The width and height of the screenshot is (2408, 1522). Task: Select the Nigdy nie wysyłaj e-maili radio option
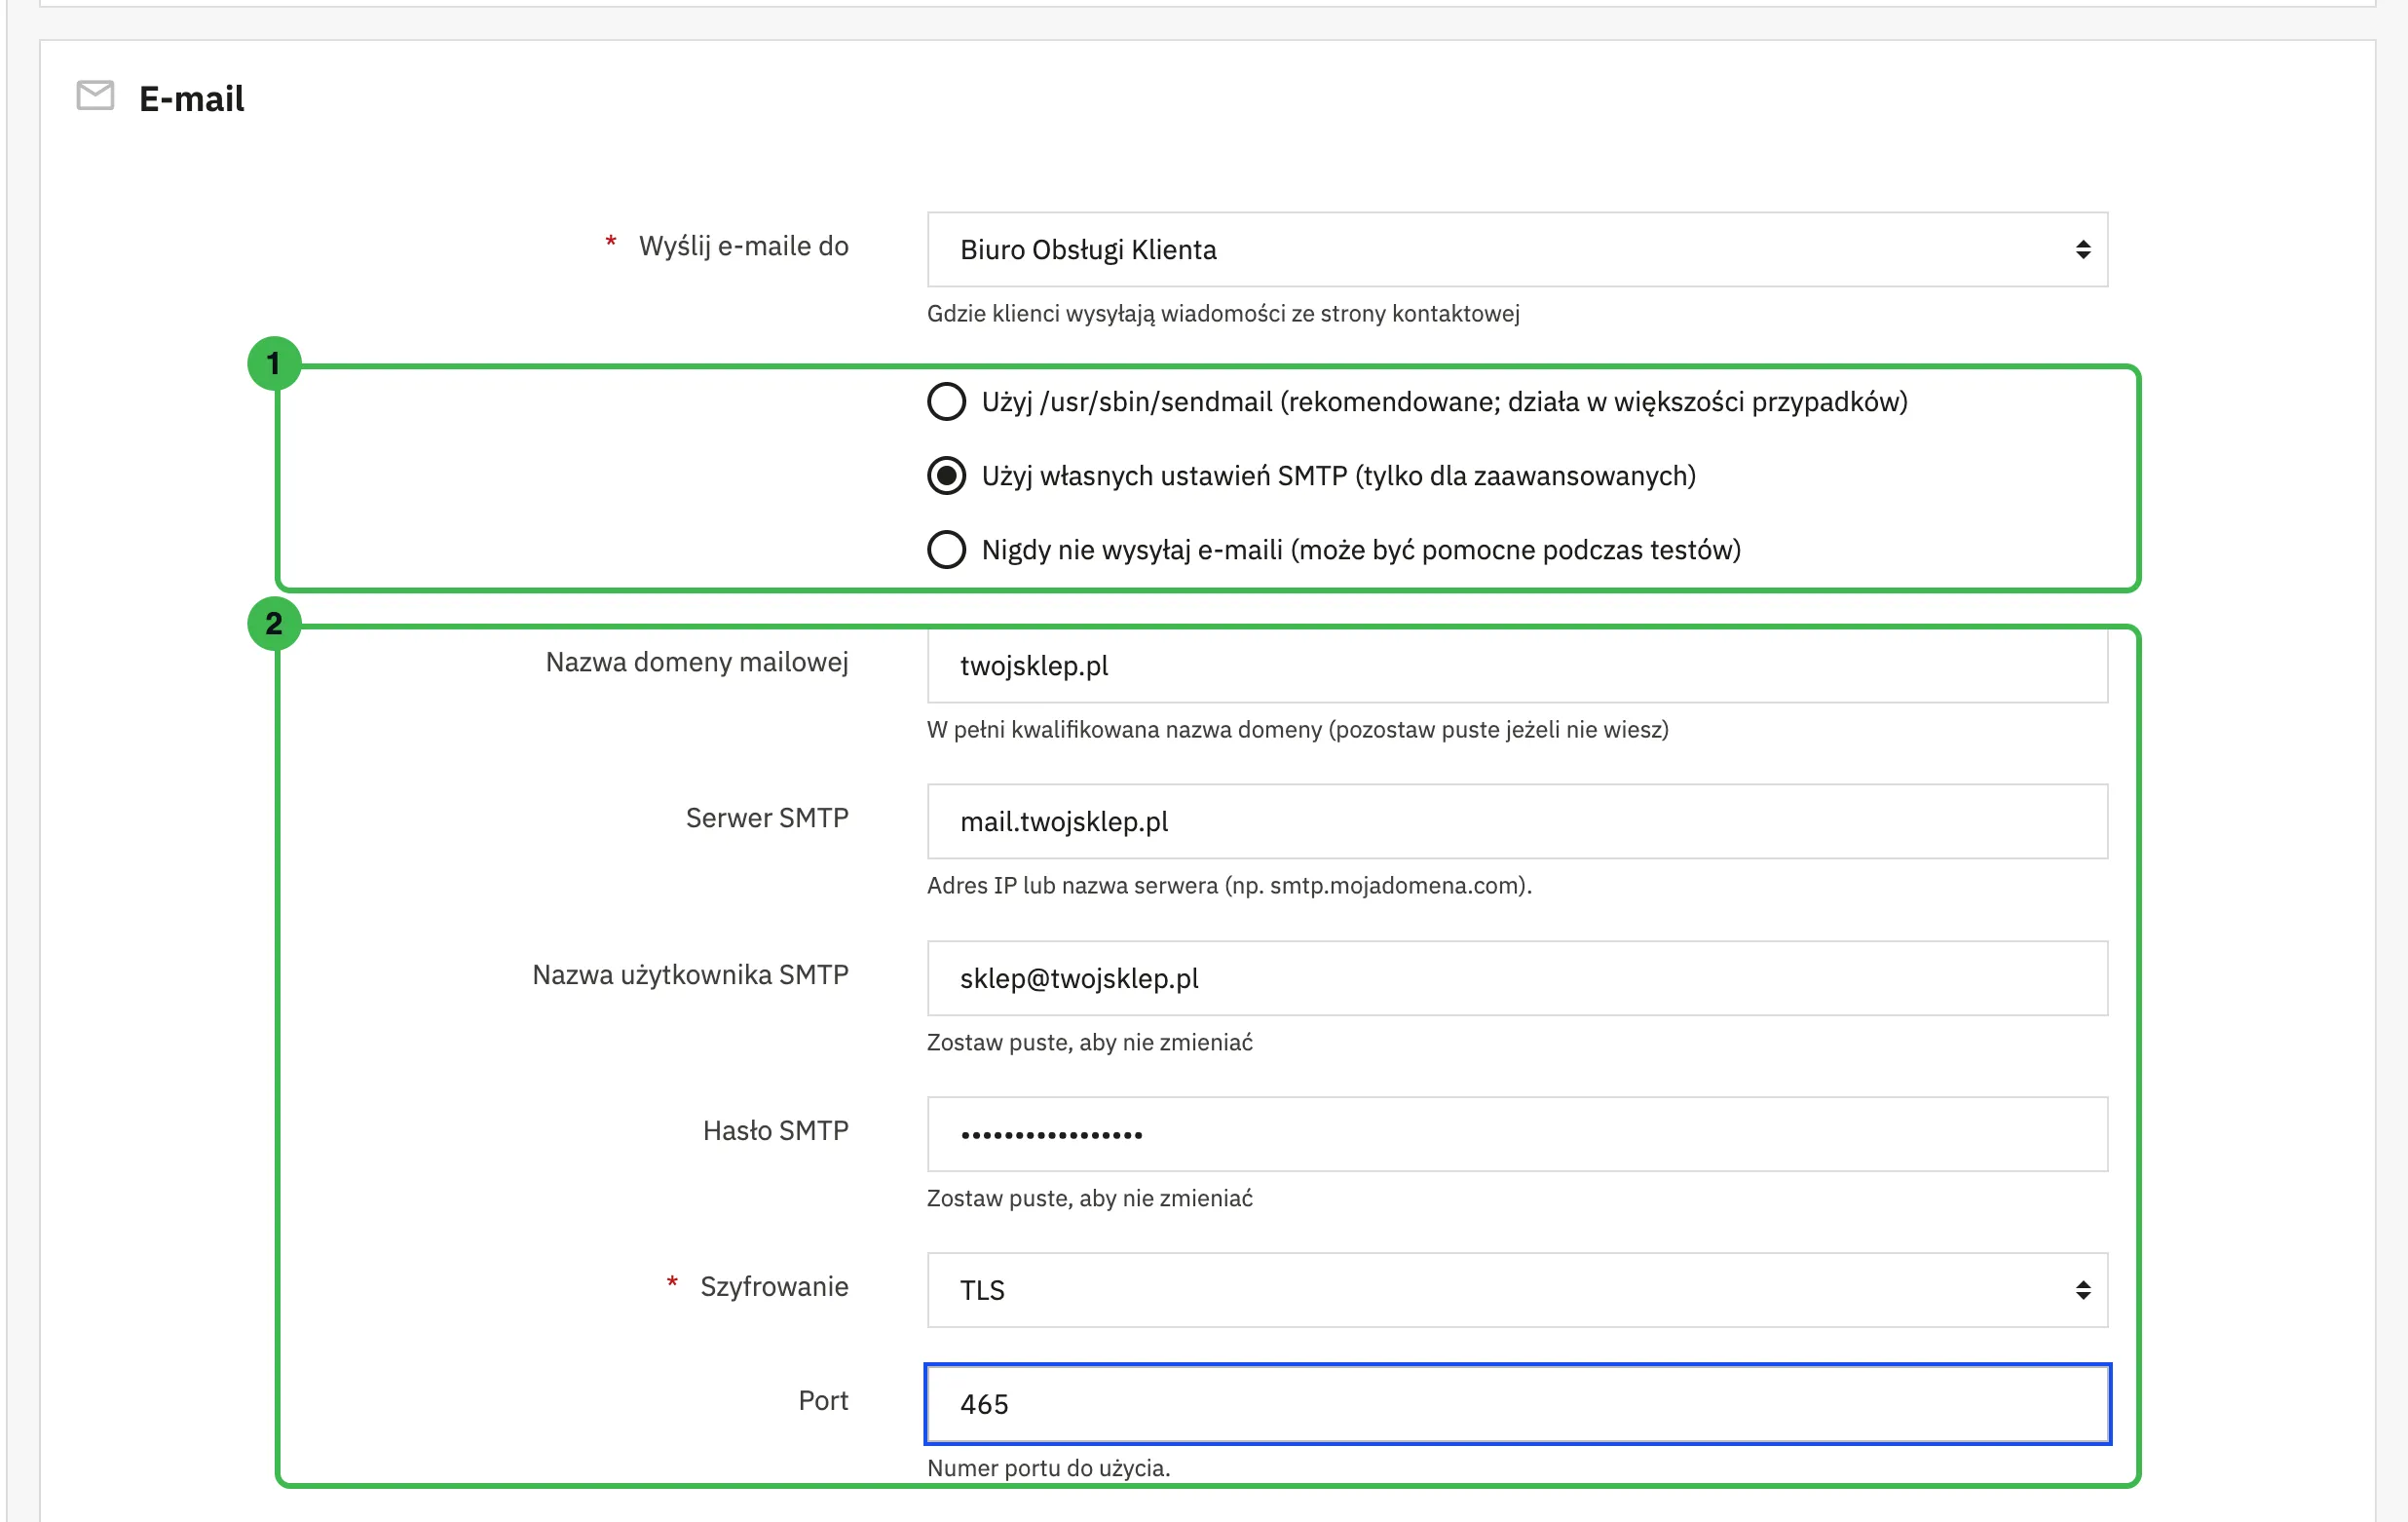click(946, 550)
